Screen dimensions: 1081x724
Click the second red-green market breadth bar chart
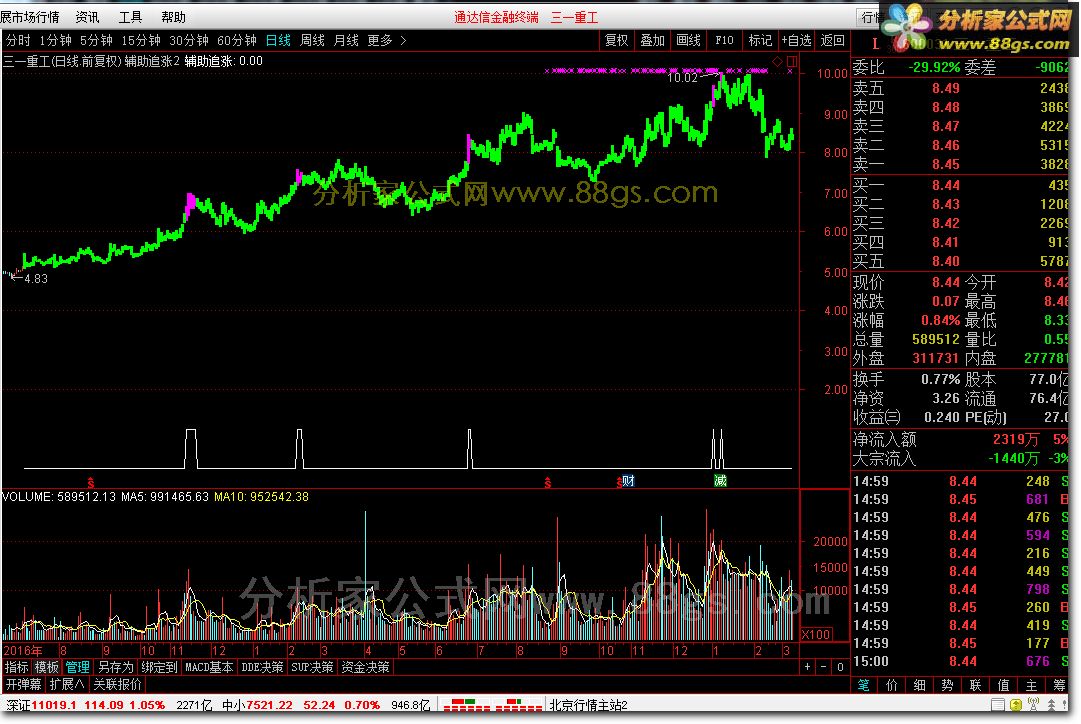point(518,705)
